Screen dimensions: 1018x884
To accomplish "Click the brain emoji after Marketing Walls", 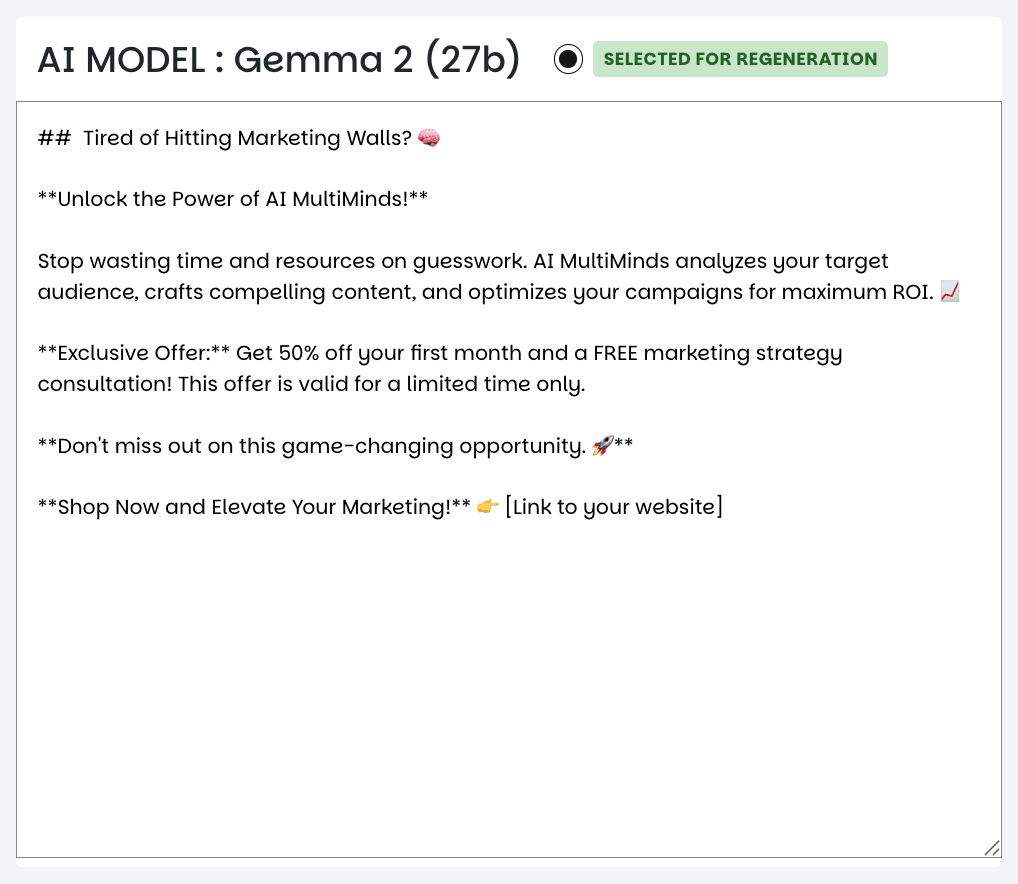I will point(428,138).
